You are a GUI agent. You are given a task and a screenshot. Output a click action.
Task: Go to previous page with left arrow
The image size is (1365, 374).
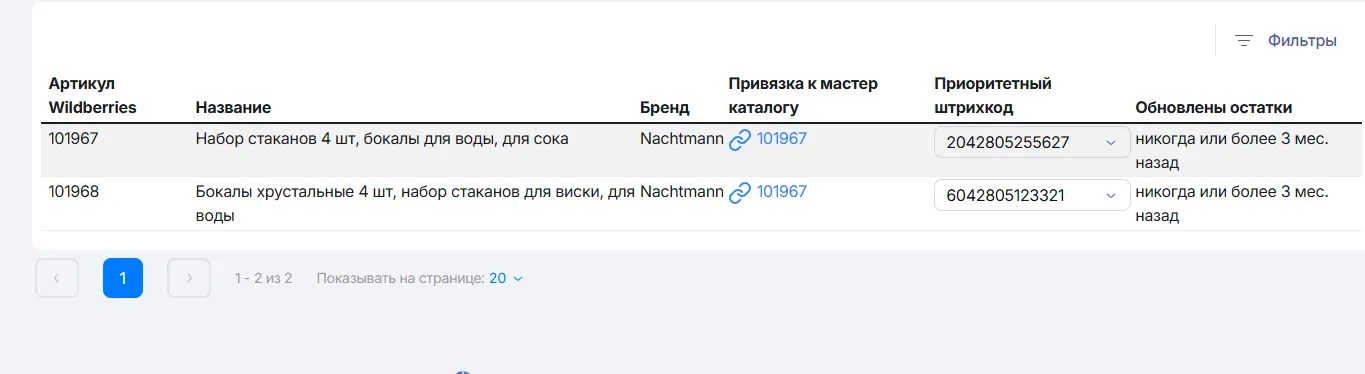[x=57, y=278]
